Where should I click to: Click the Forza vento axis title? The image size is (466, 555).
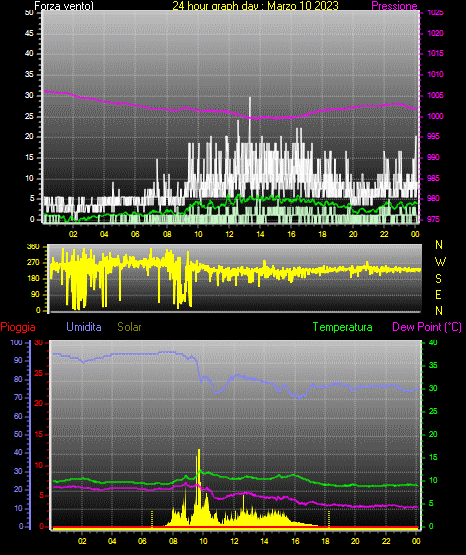[64, 6]
